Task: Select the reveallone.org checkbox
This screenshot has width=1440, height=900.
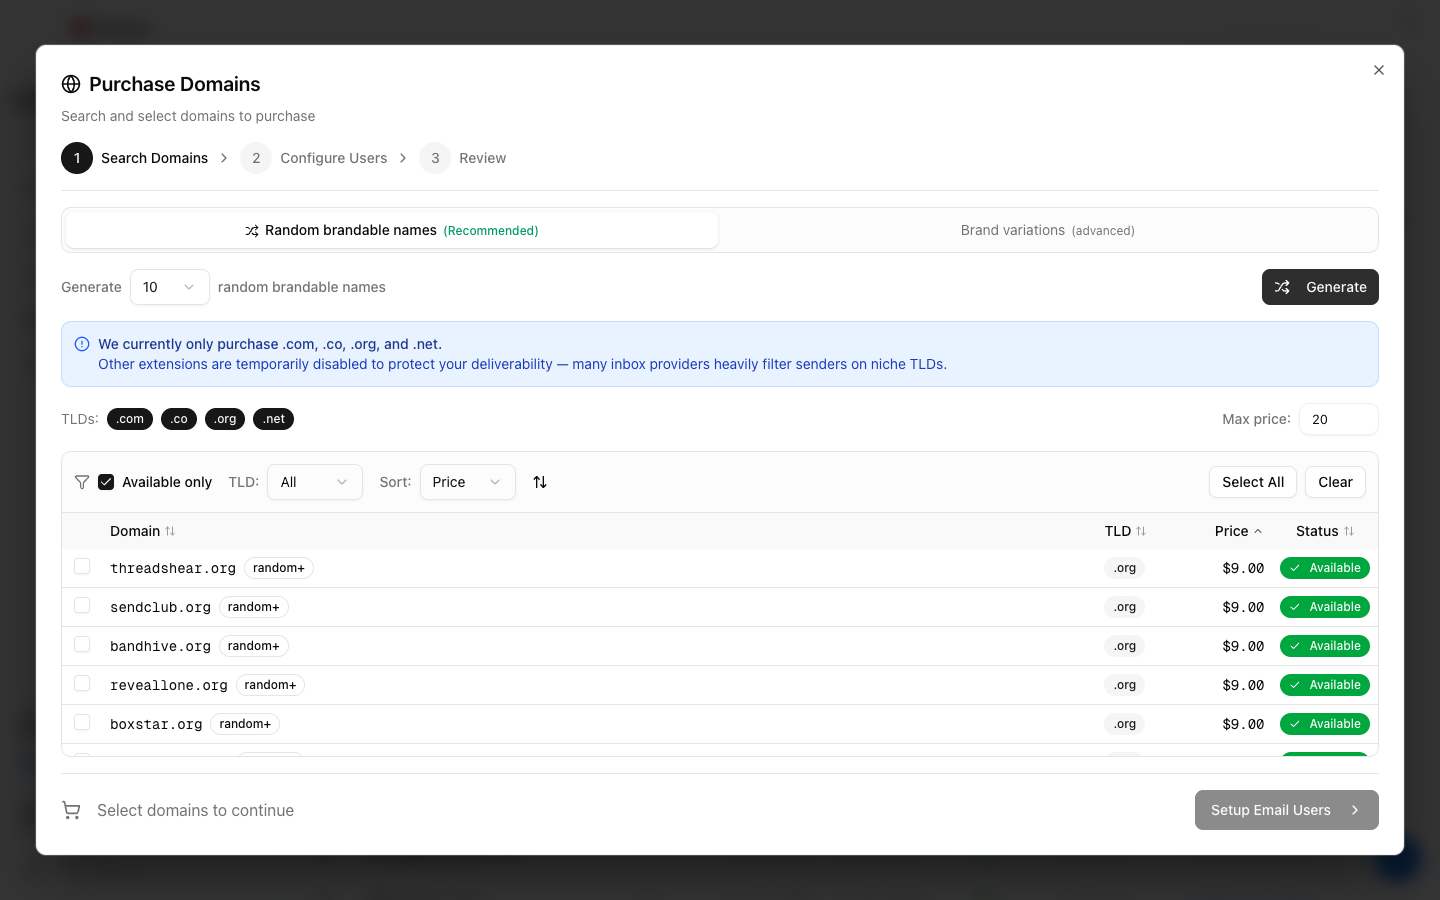Action: point(82,683)
